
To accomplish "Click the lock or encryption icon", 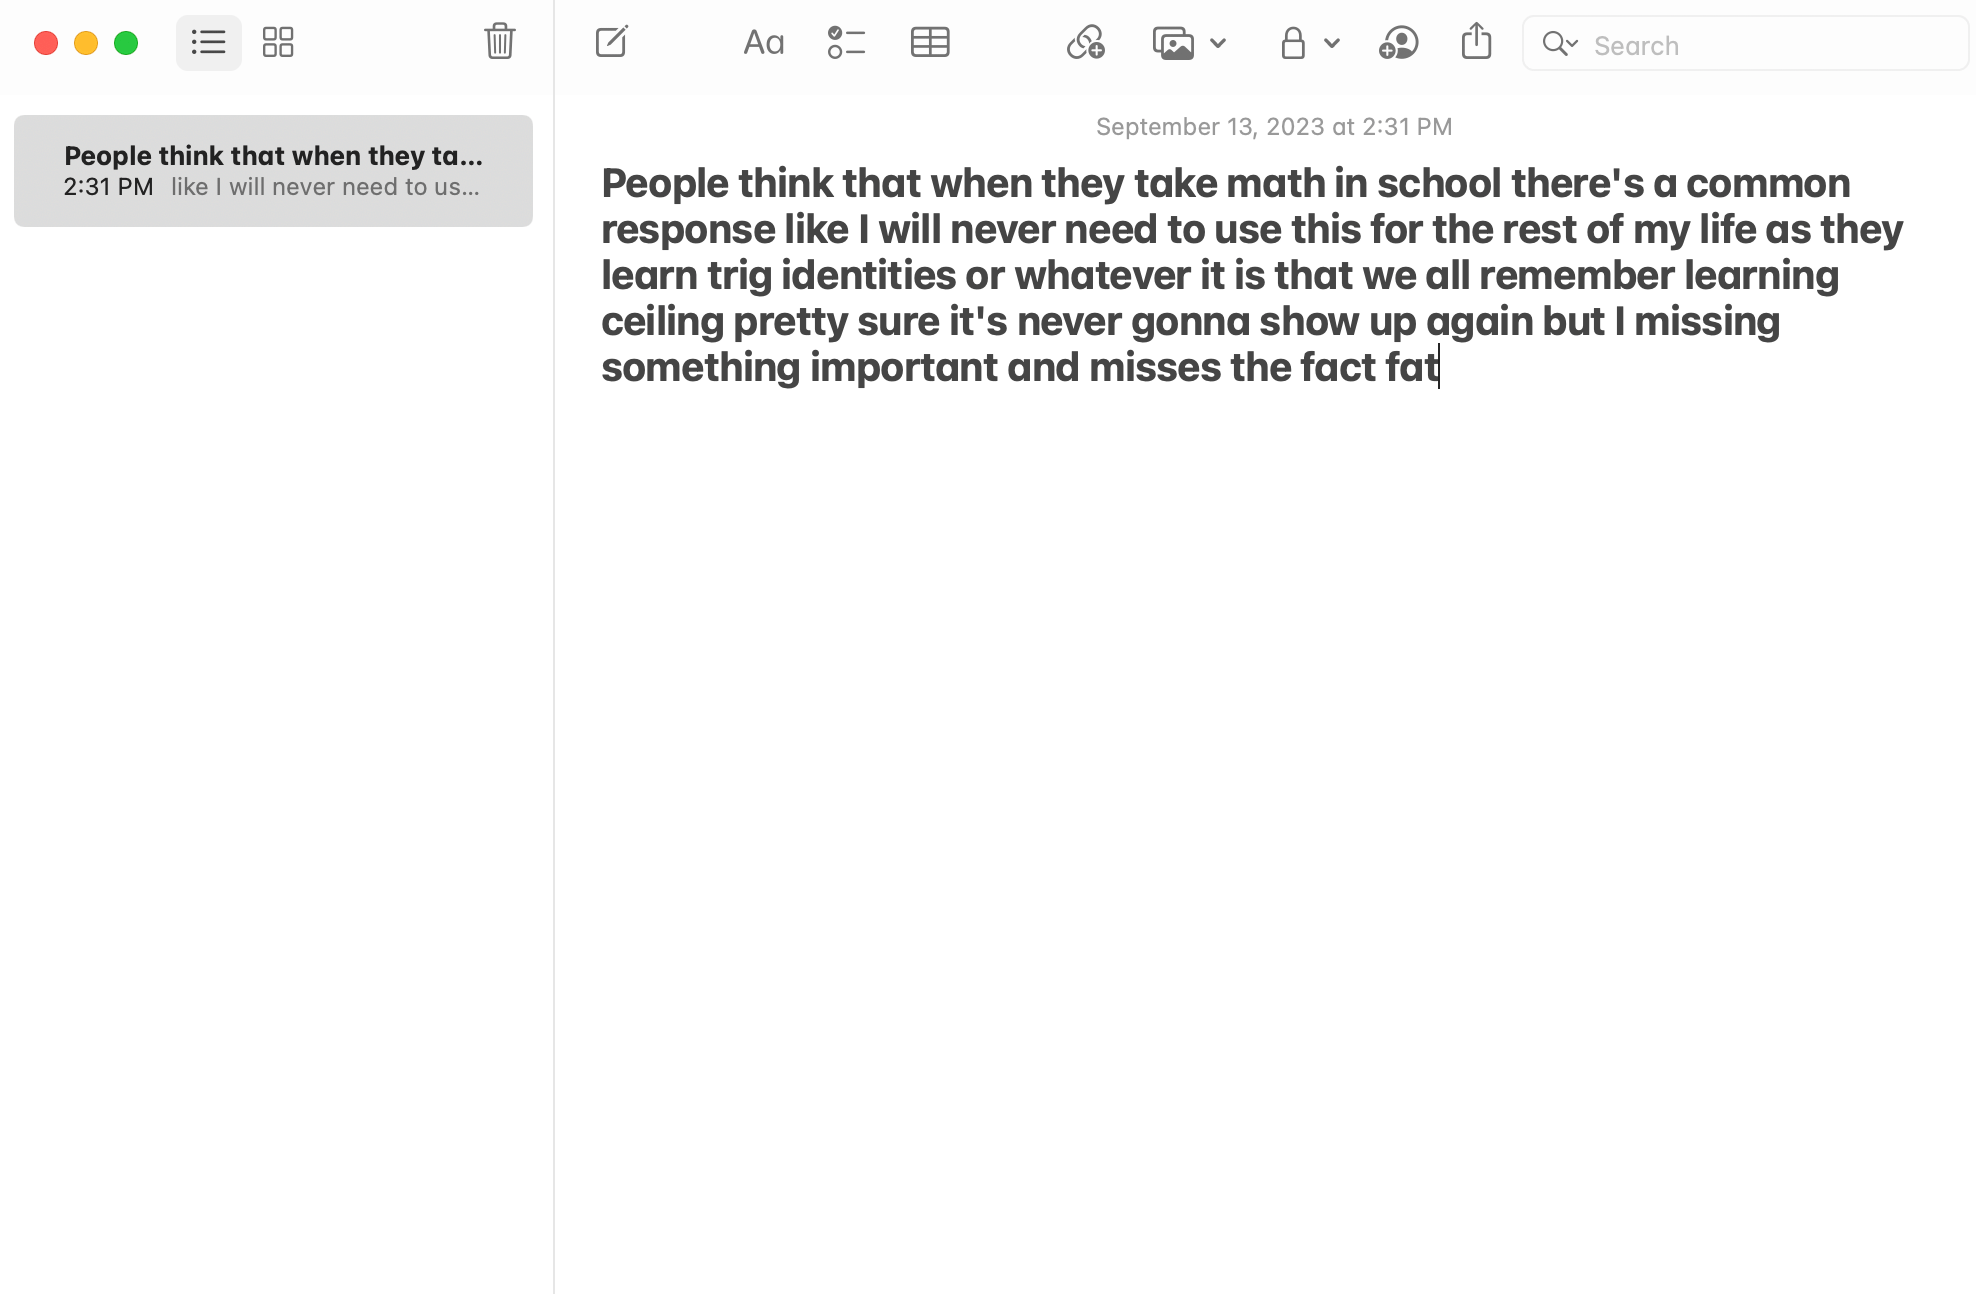I will point(1293,43).
